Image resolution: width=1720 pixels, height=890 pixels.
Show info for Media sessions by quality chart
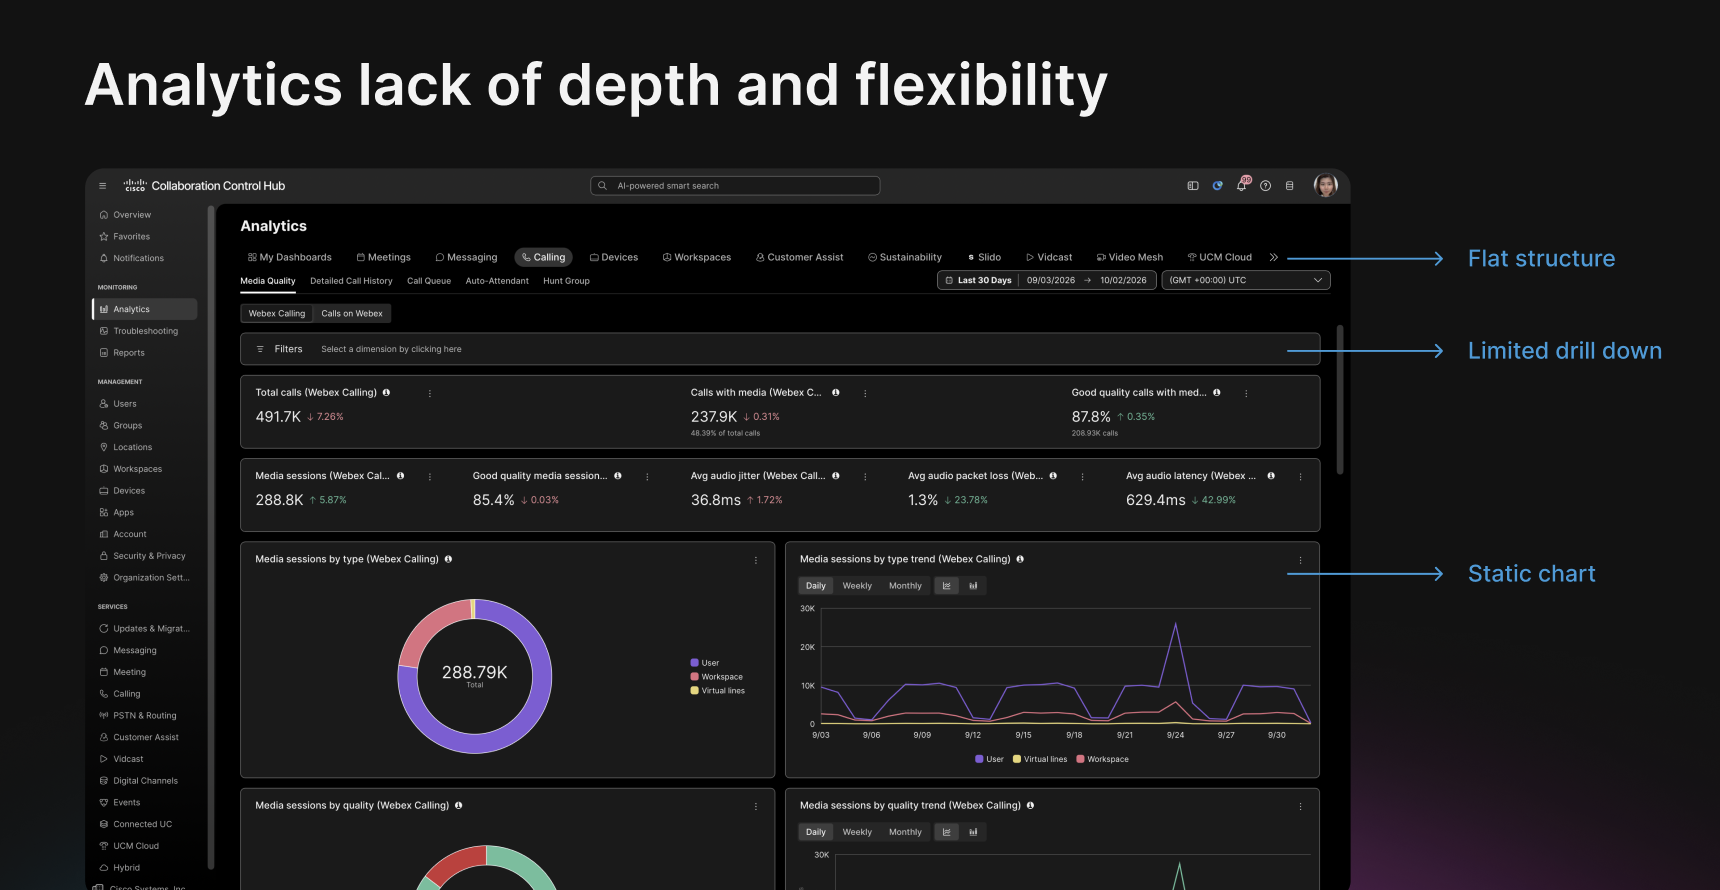459,806
